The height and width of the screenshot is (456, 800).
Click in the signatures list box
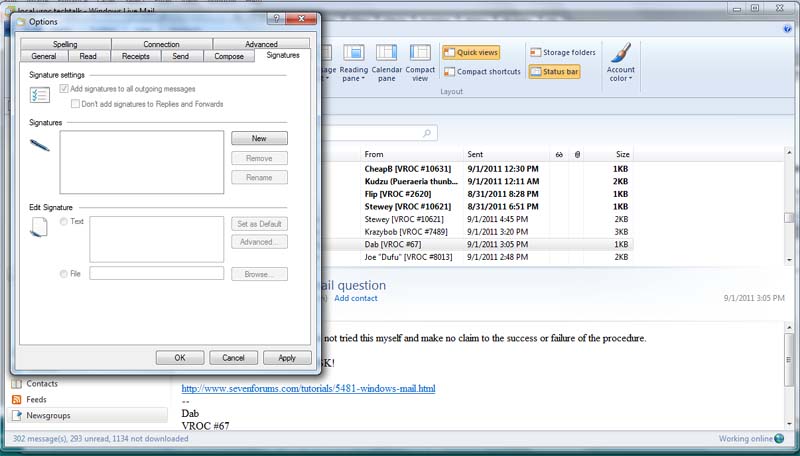(x=142, y=162)
